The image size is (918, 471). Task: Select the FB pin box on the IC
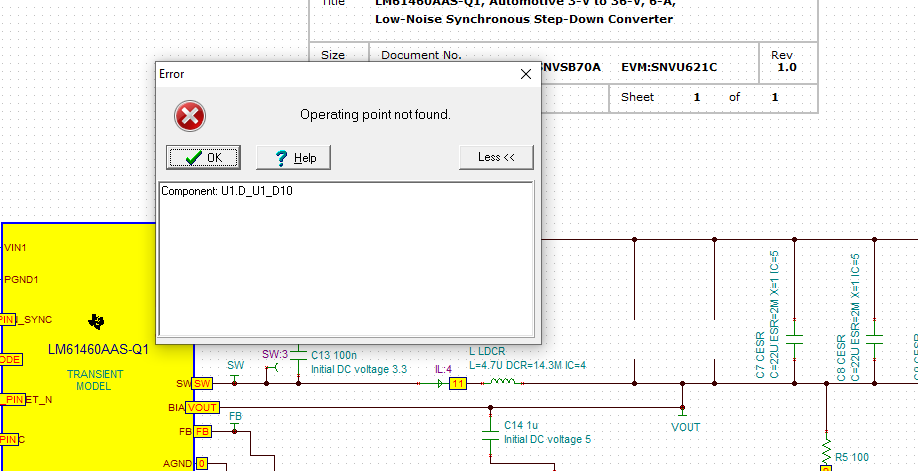(x=202, y=432)
